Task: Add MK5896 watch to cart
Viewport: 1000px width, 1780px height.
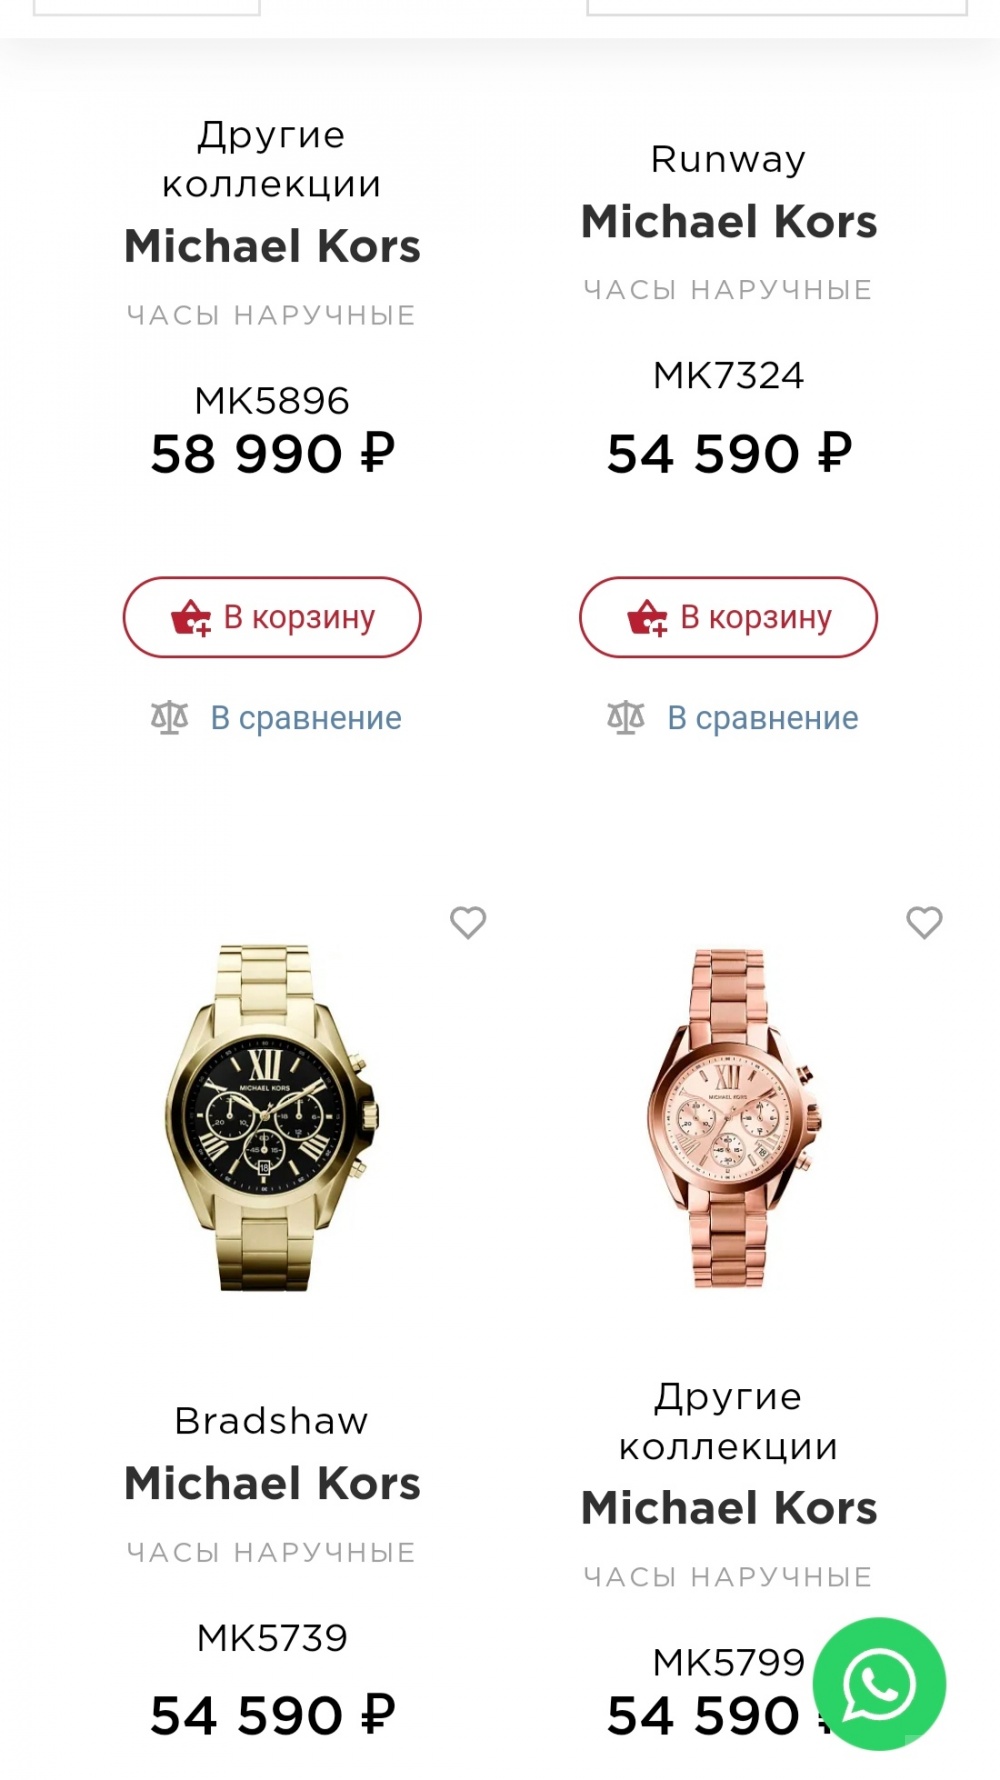Action: [272, 617]
